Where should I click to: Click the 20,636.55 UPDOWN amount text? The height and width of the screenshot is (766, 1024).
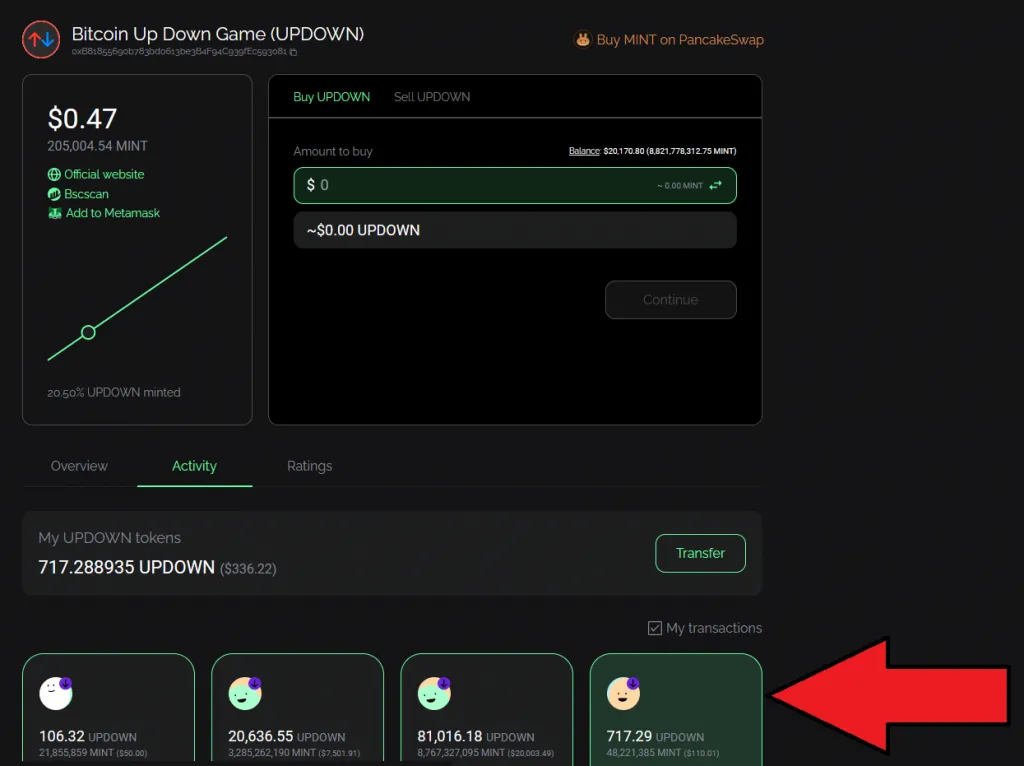(x=287, y=737)
